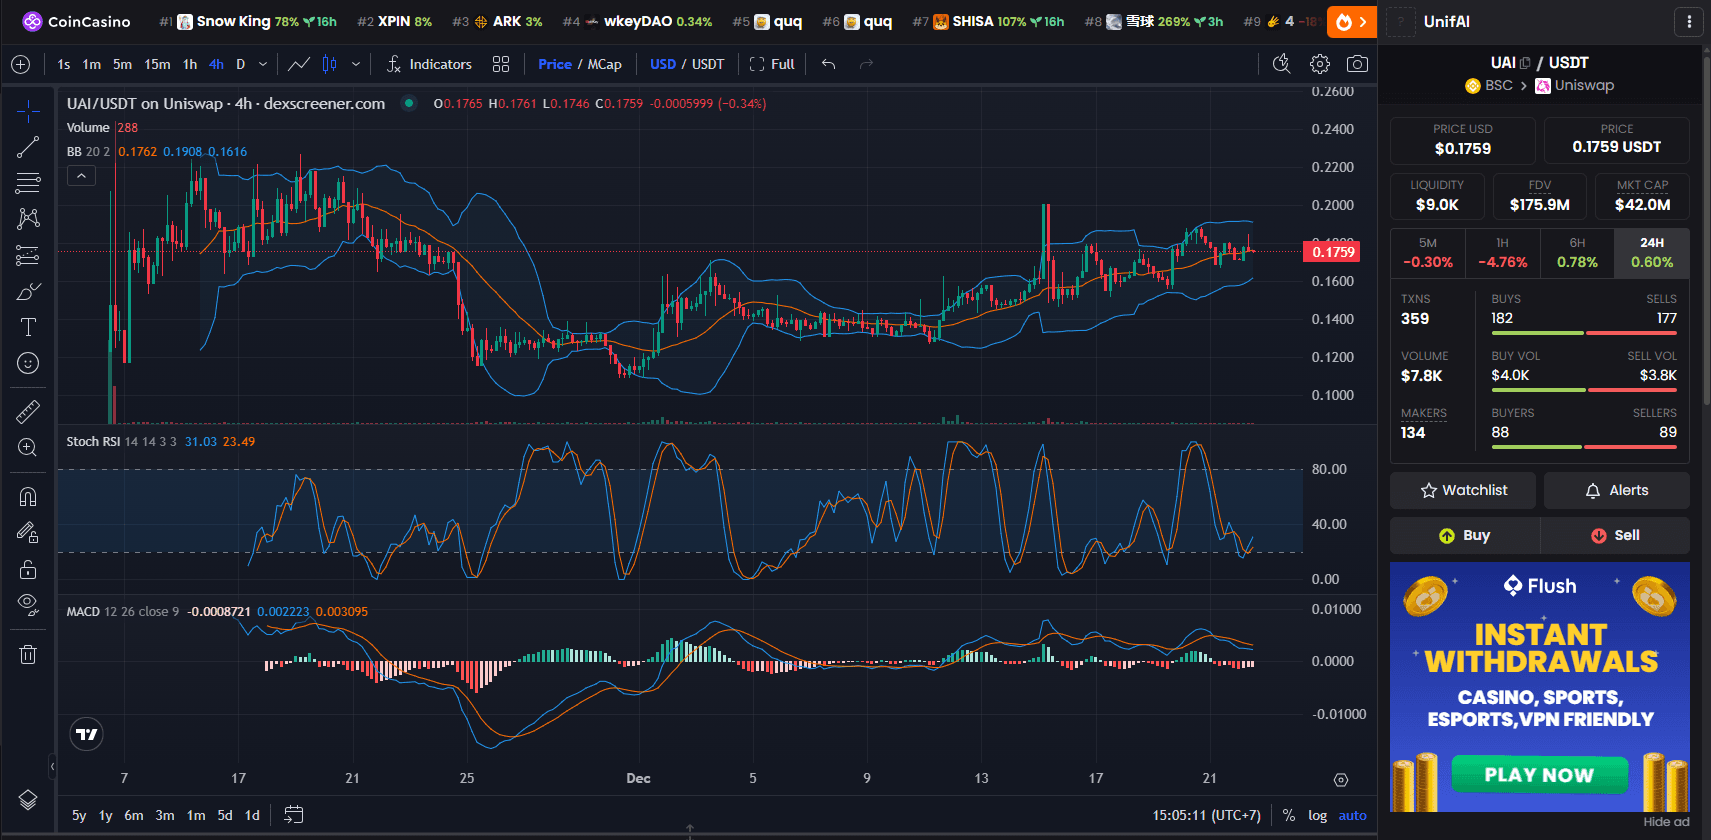Collapse the indicator legend chevron
This screenshot has height=840, width=1711.
[x=81, y=176]
